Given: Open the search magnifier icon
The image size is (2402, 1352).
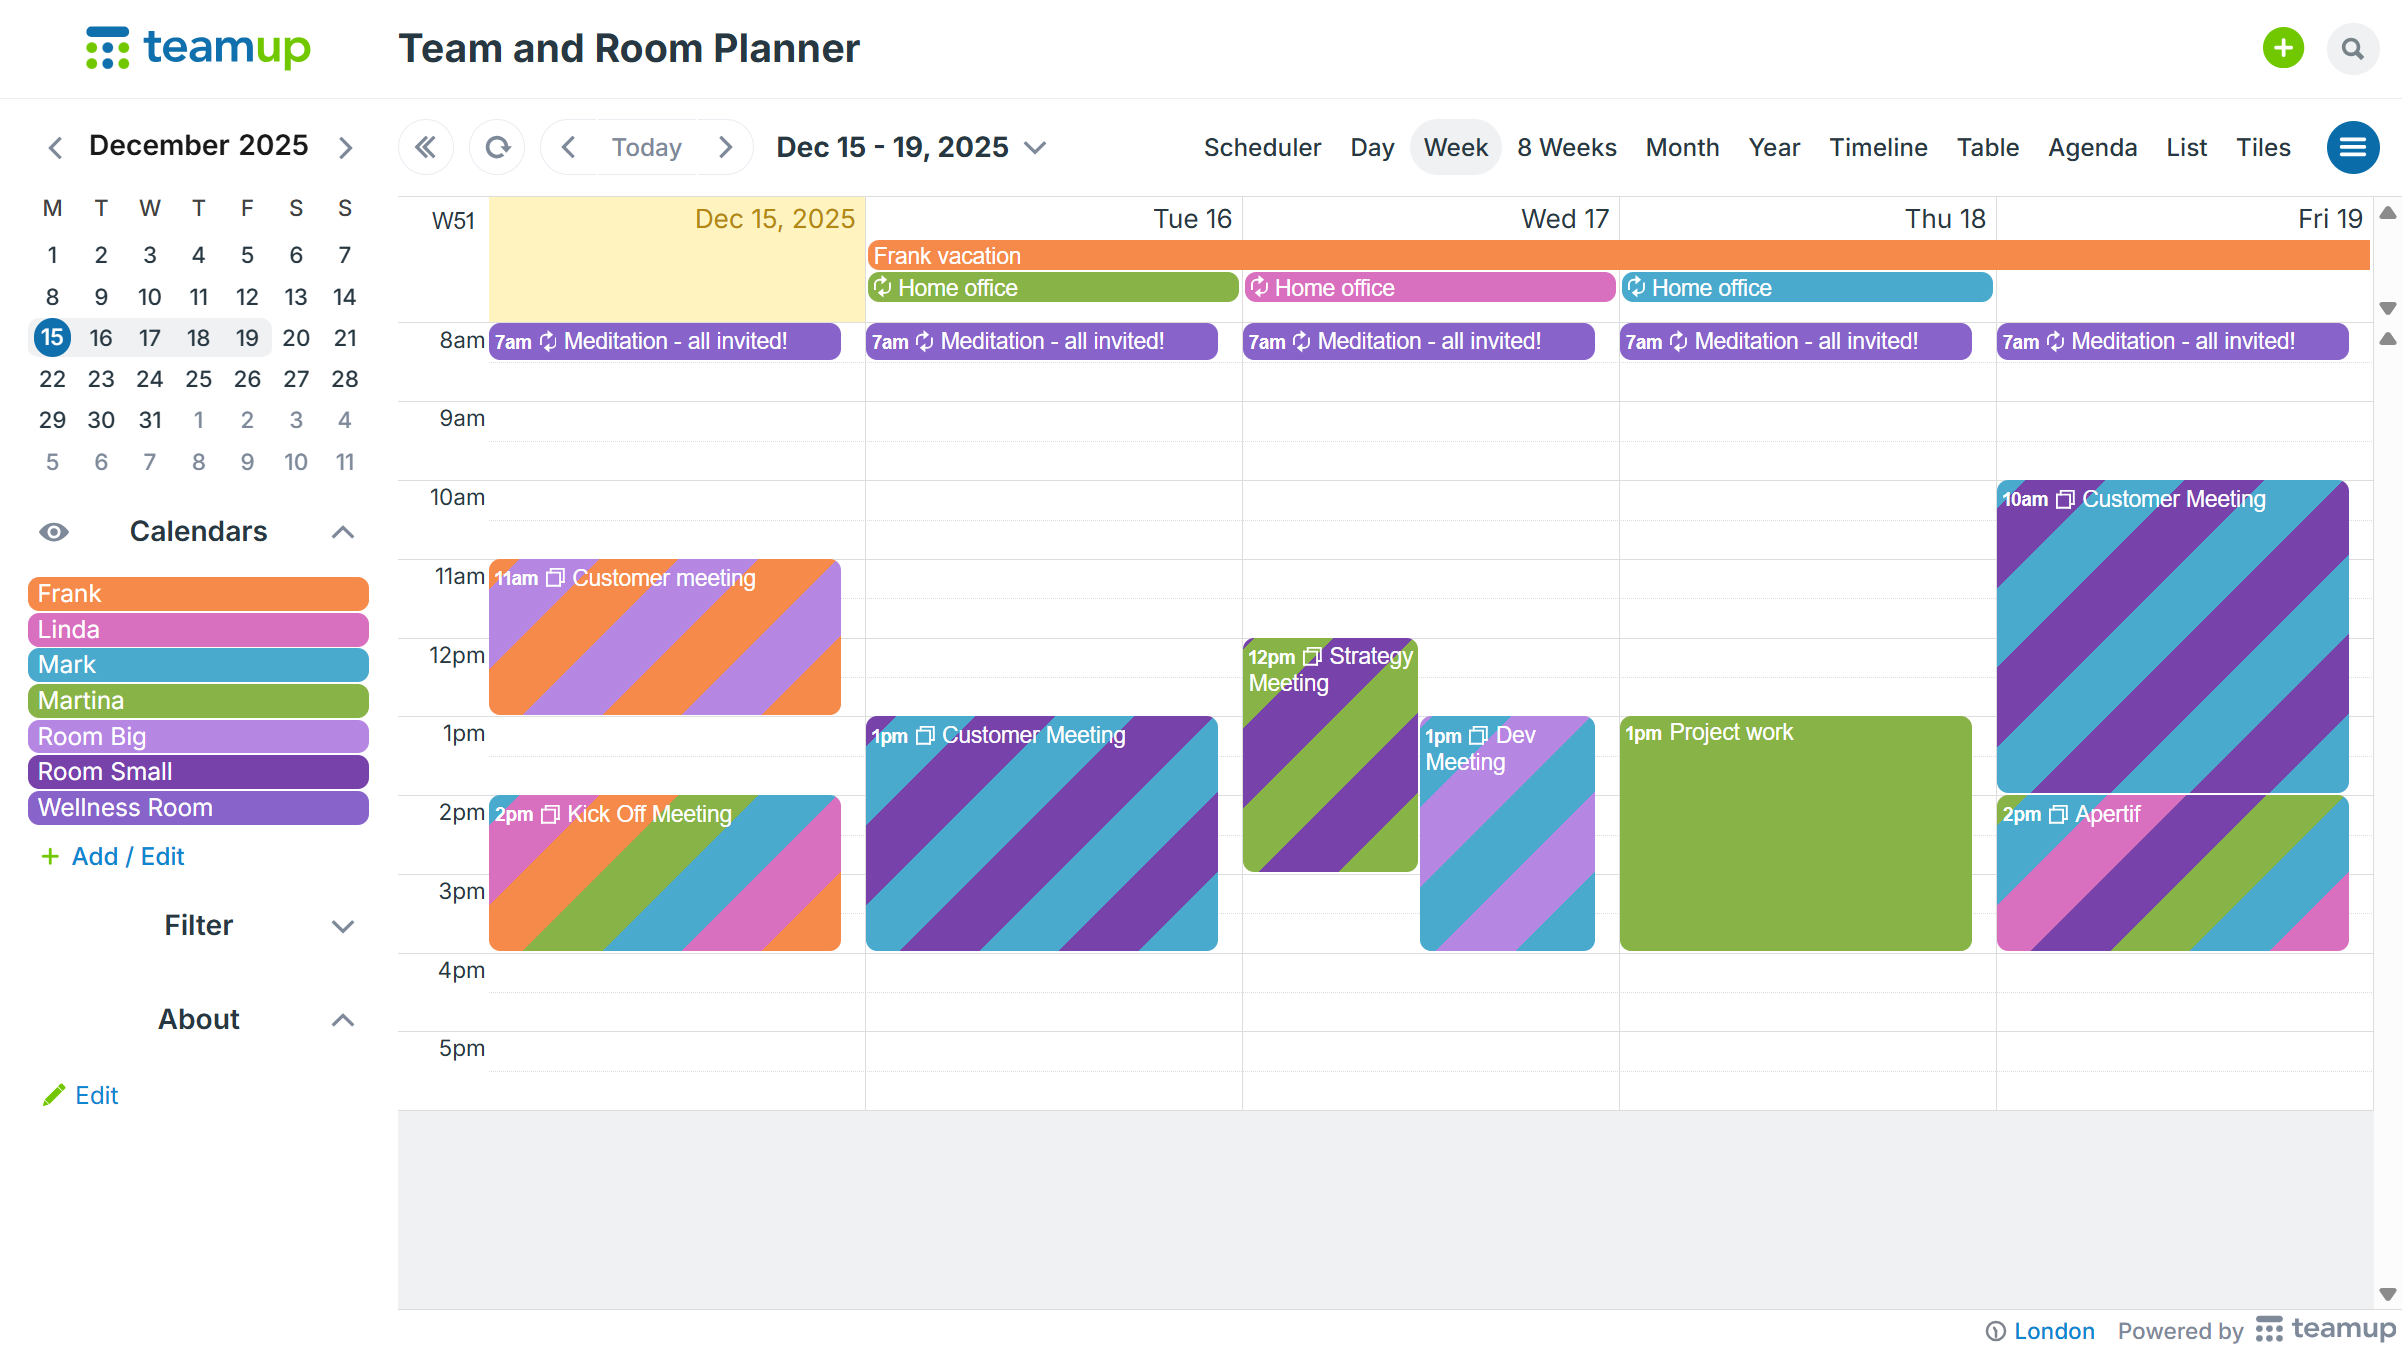Looking at the screenshot, I should [2352, 48].
